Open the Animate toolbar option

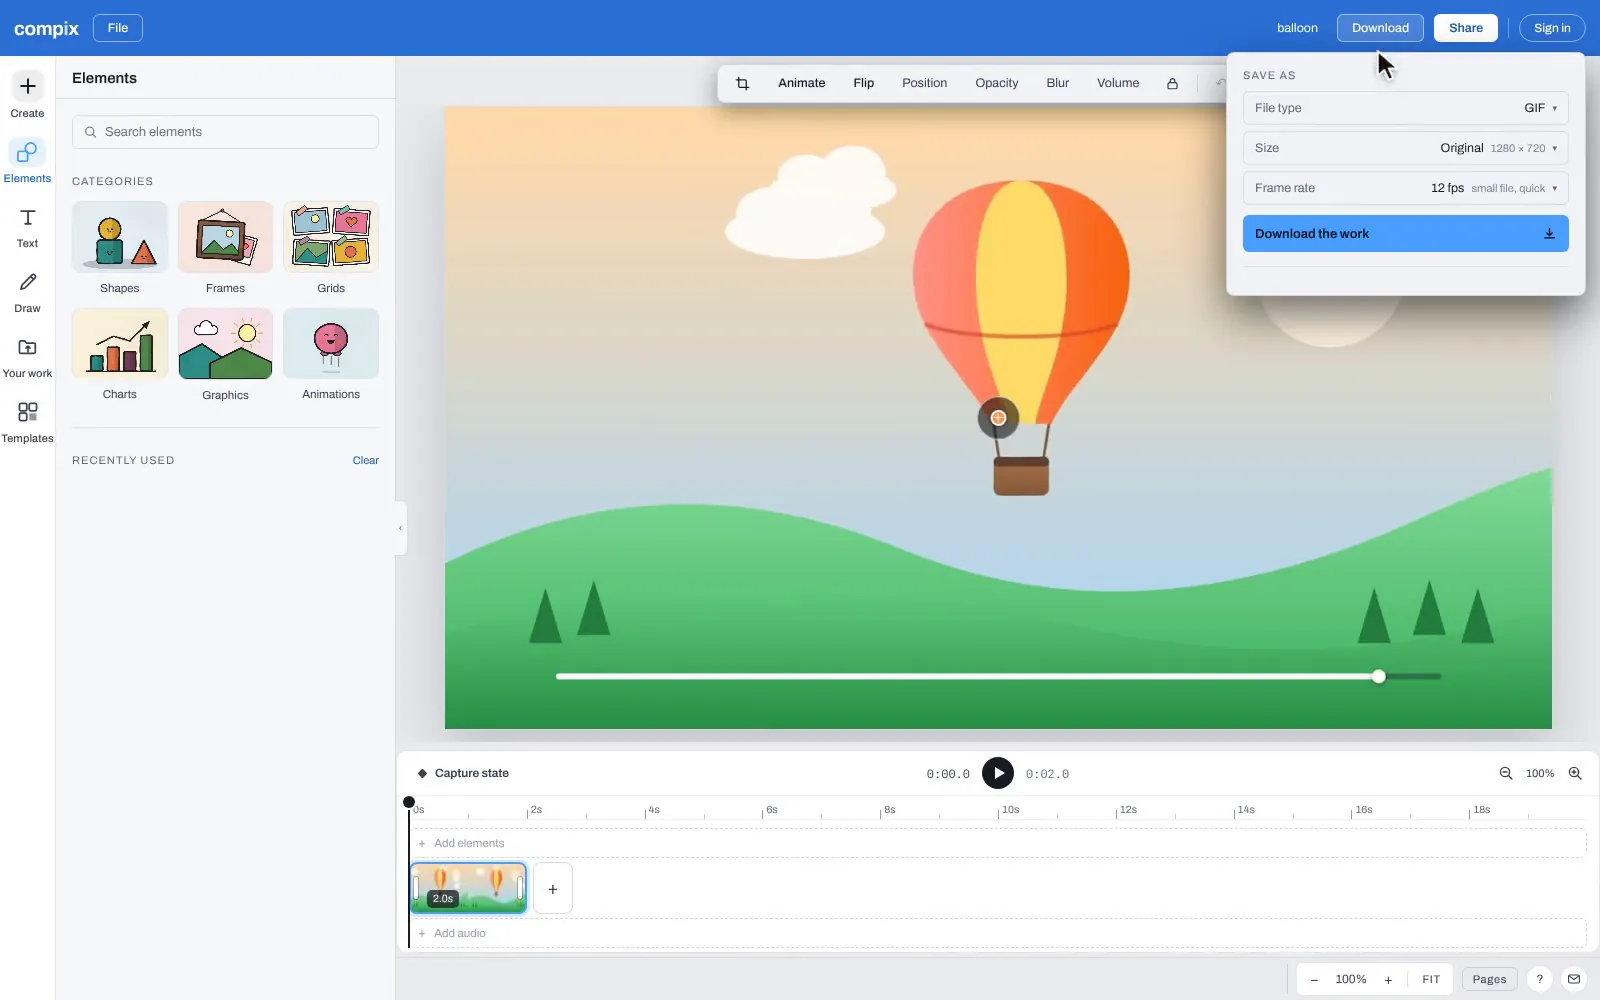coord(802,83)
